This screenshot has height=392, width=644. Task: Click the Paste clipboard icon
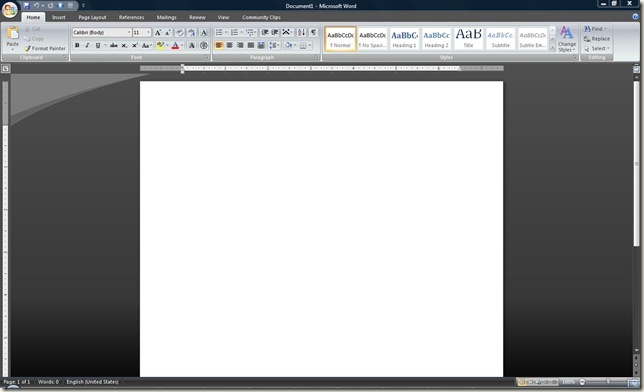point(13,33)
